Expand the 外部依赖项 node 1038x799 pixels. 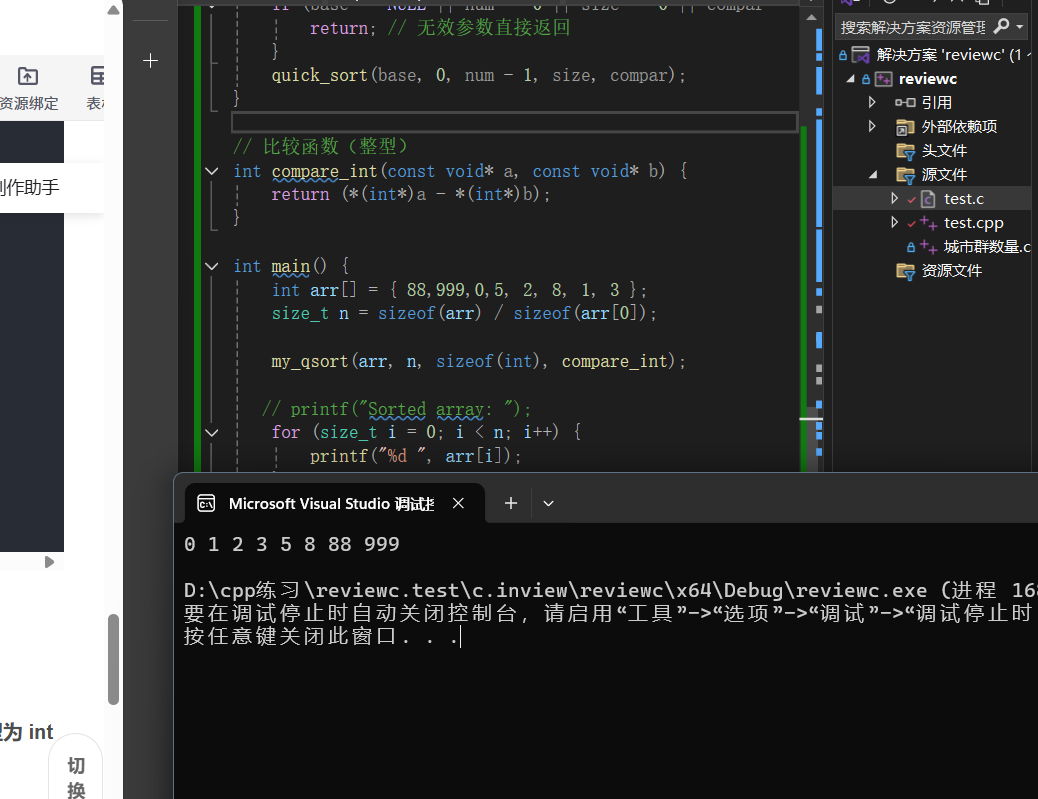872,126
